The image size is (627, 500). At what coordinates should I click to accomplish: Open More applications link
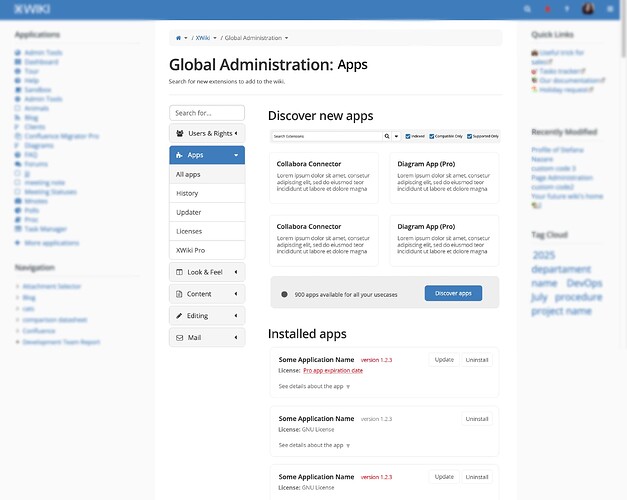[x=52, y=243]
